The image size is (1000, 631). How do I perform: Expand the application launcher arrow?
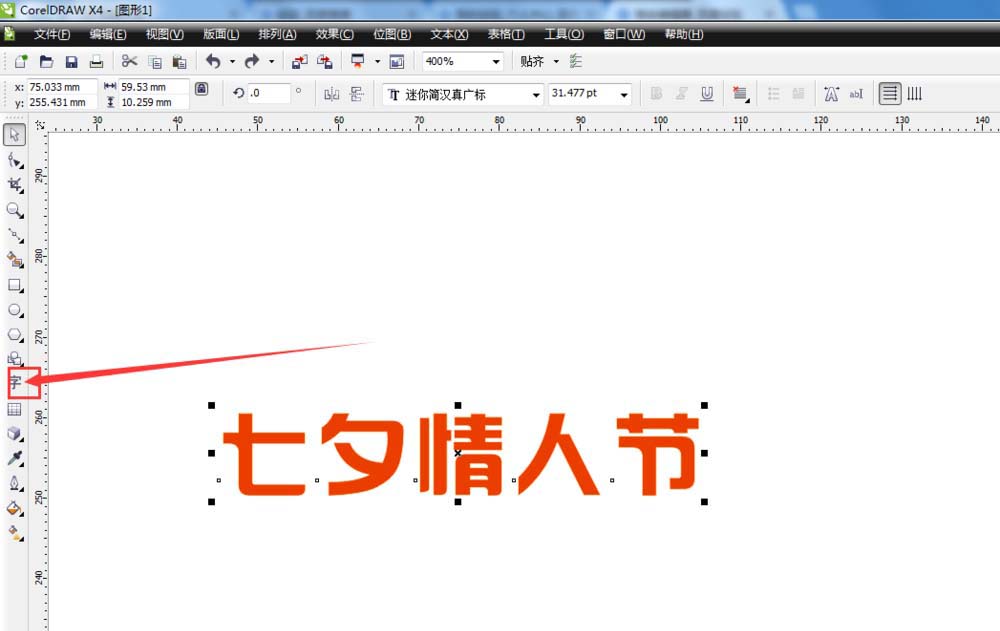tap(377, 62)
